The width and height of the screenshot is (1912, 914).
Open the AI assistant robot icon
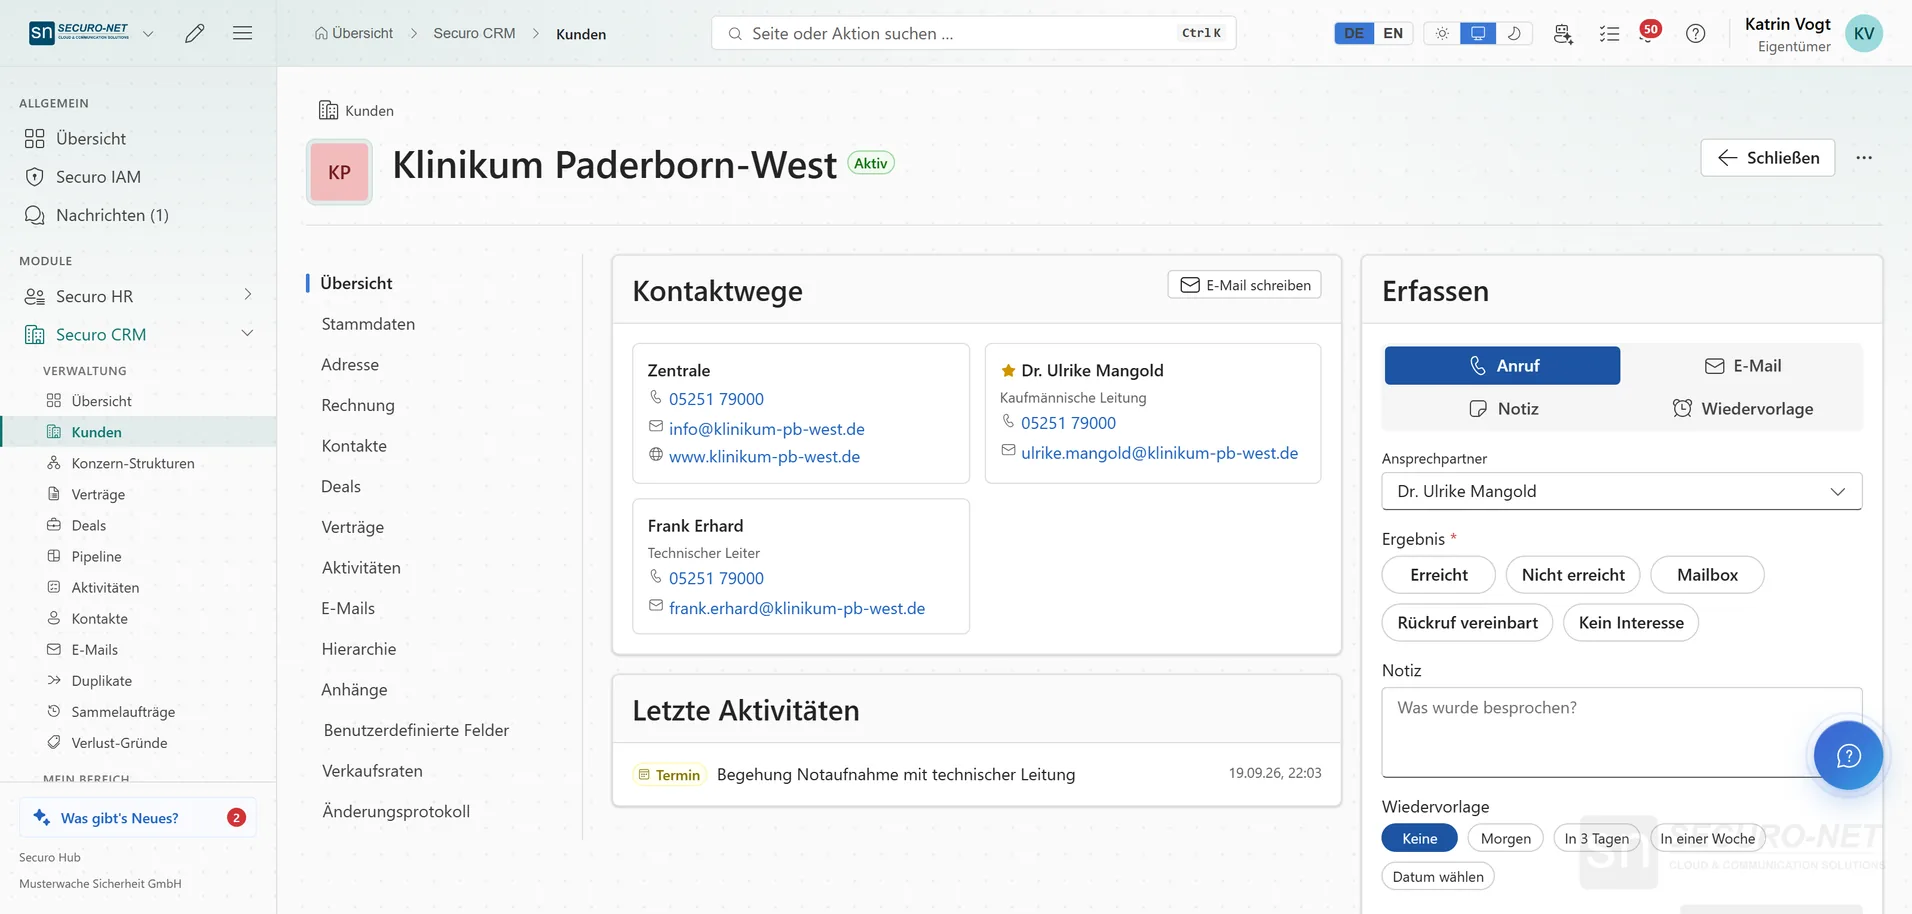(x=1563, y=33)
